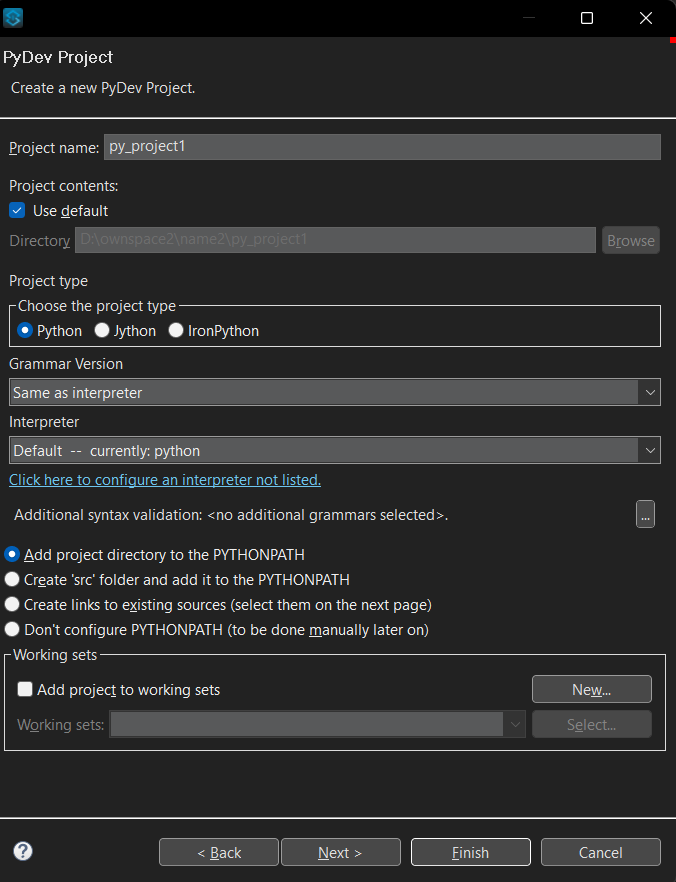Screen dimensions: 676x882
Task: Go to the Next wizard page
Action: coord(340,852)
